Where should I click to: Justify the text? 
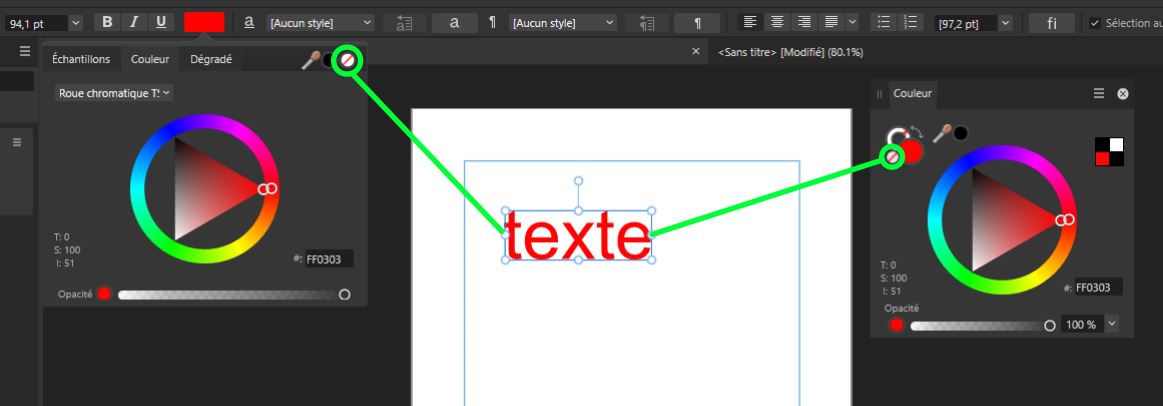click(x=831, y=22)
